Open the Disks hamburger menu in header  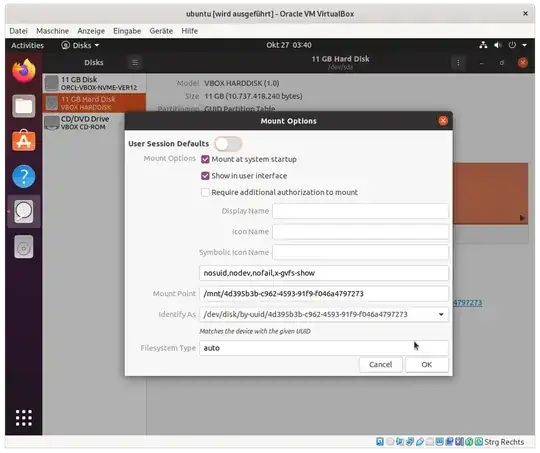click(135, 63)
